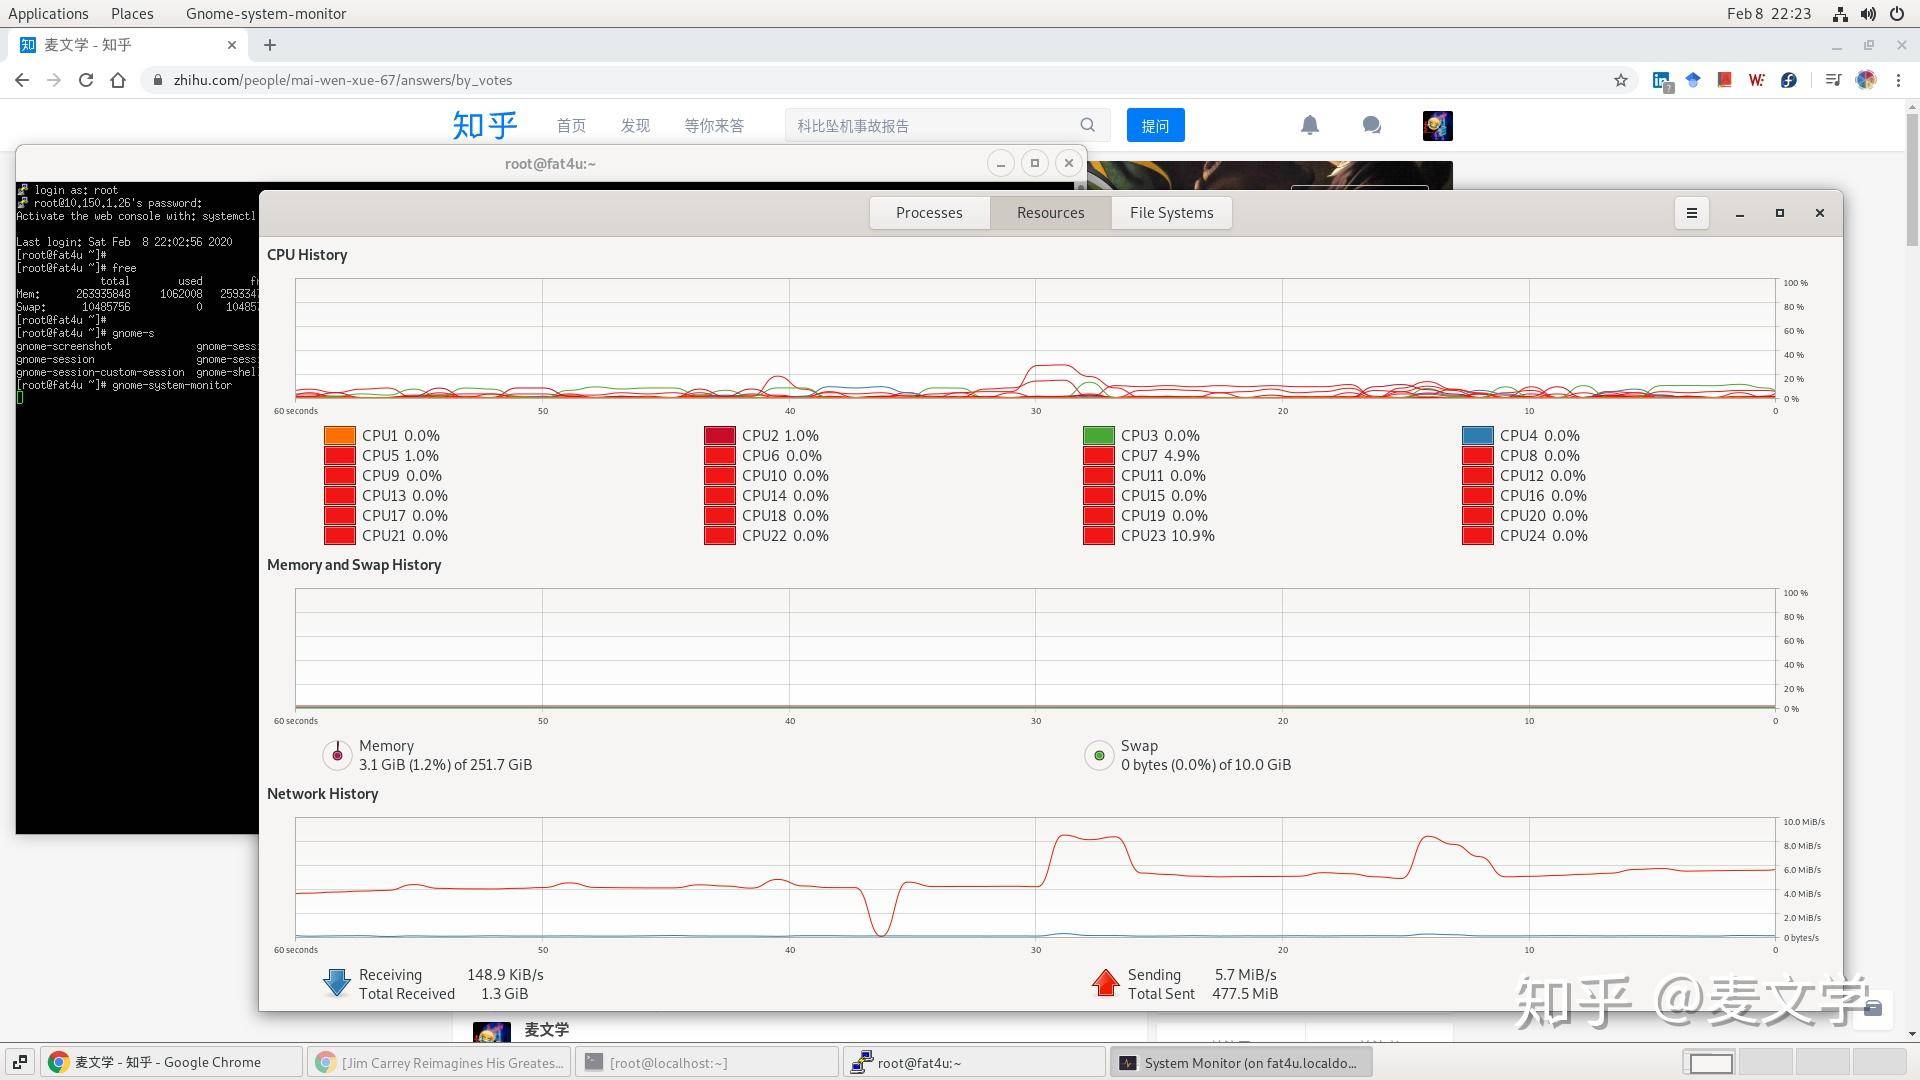
Task: Open the 发现 link in Zhihu header
Action: (x=635, y=125)
